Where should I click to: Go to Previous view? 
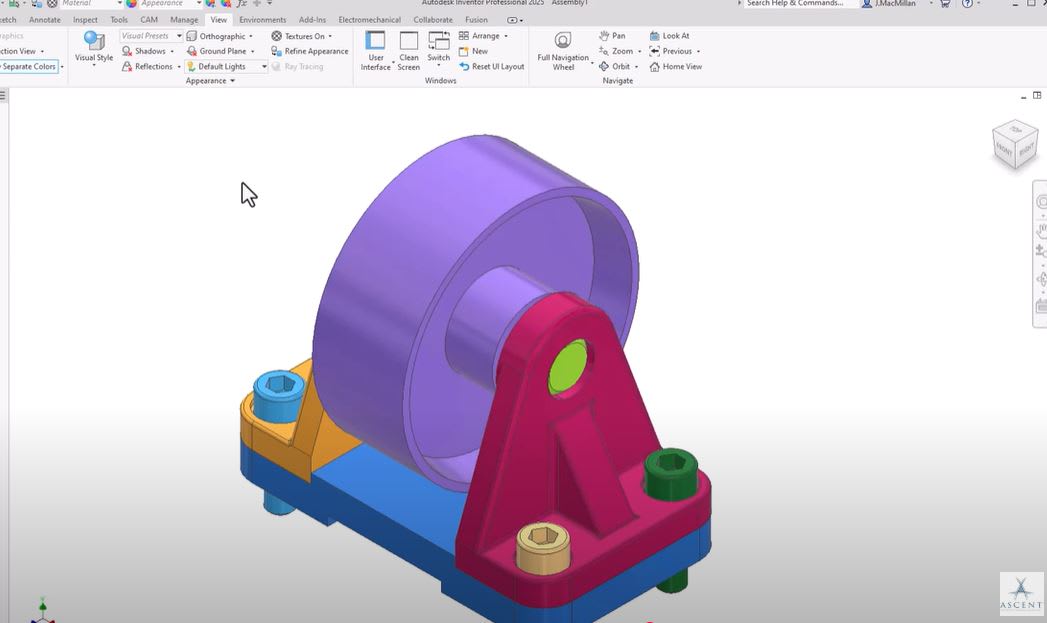click(x=671, y=51)
